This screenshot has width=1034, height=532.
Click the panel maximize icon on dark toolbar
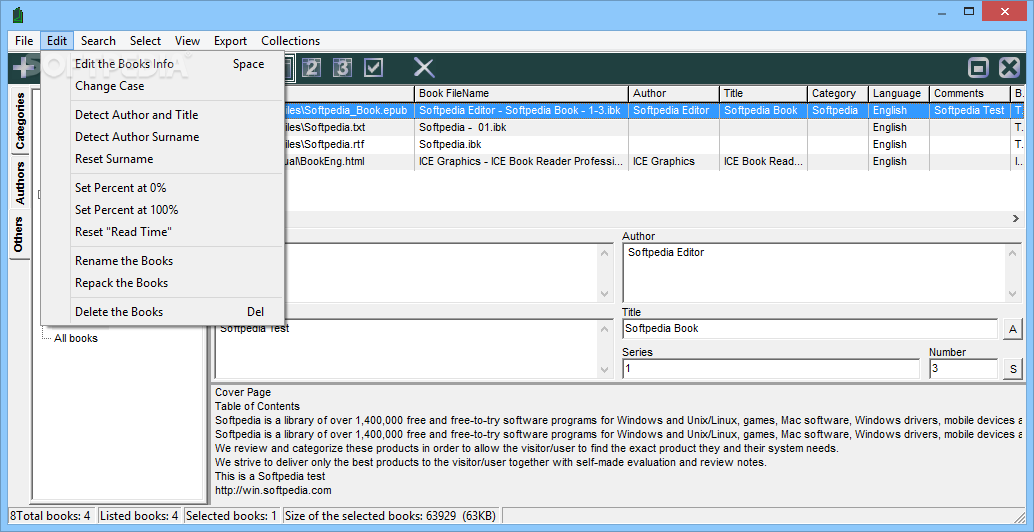[x=979, y=67]
